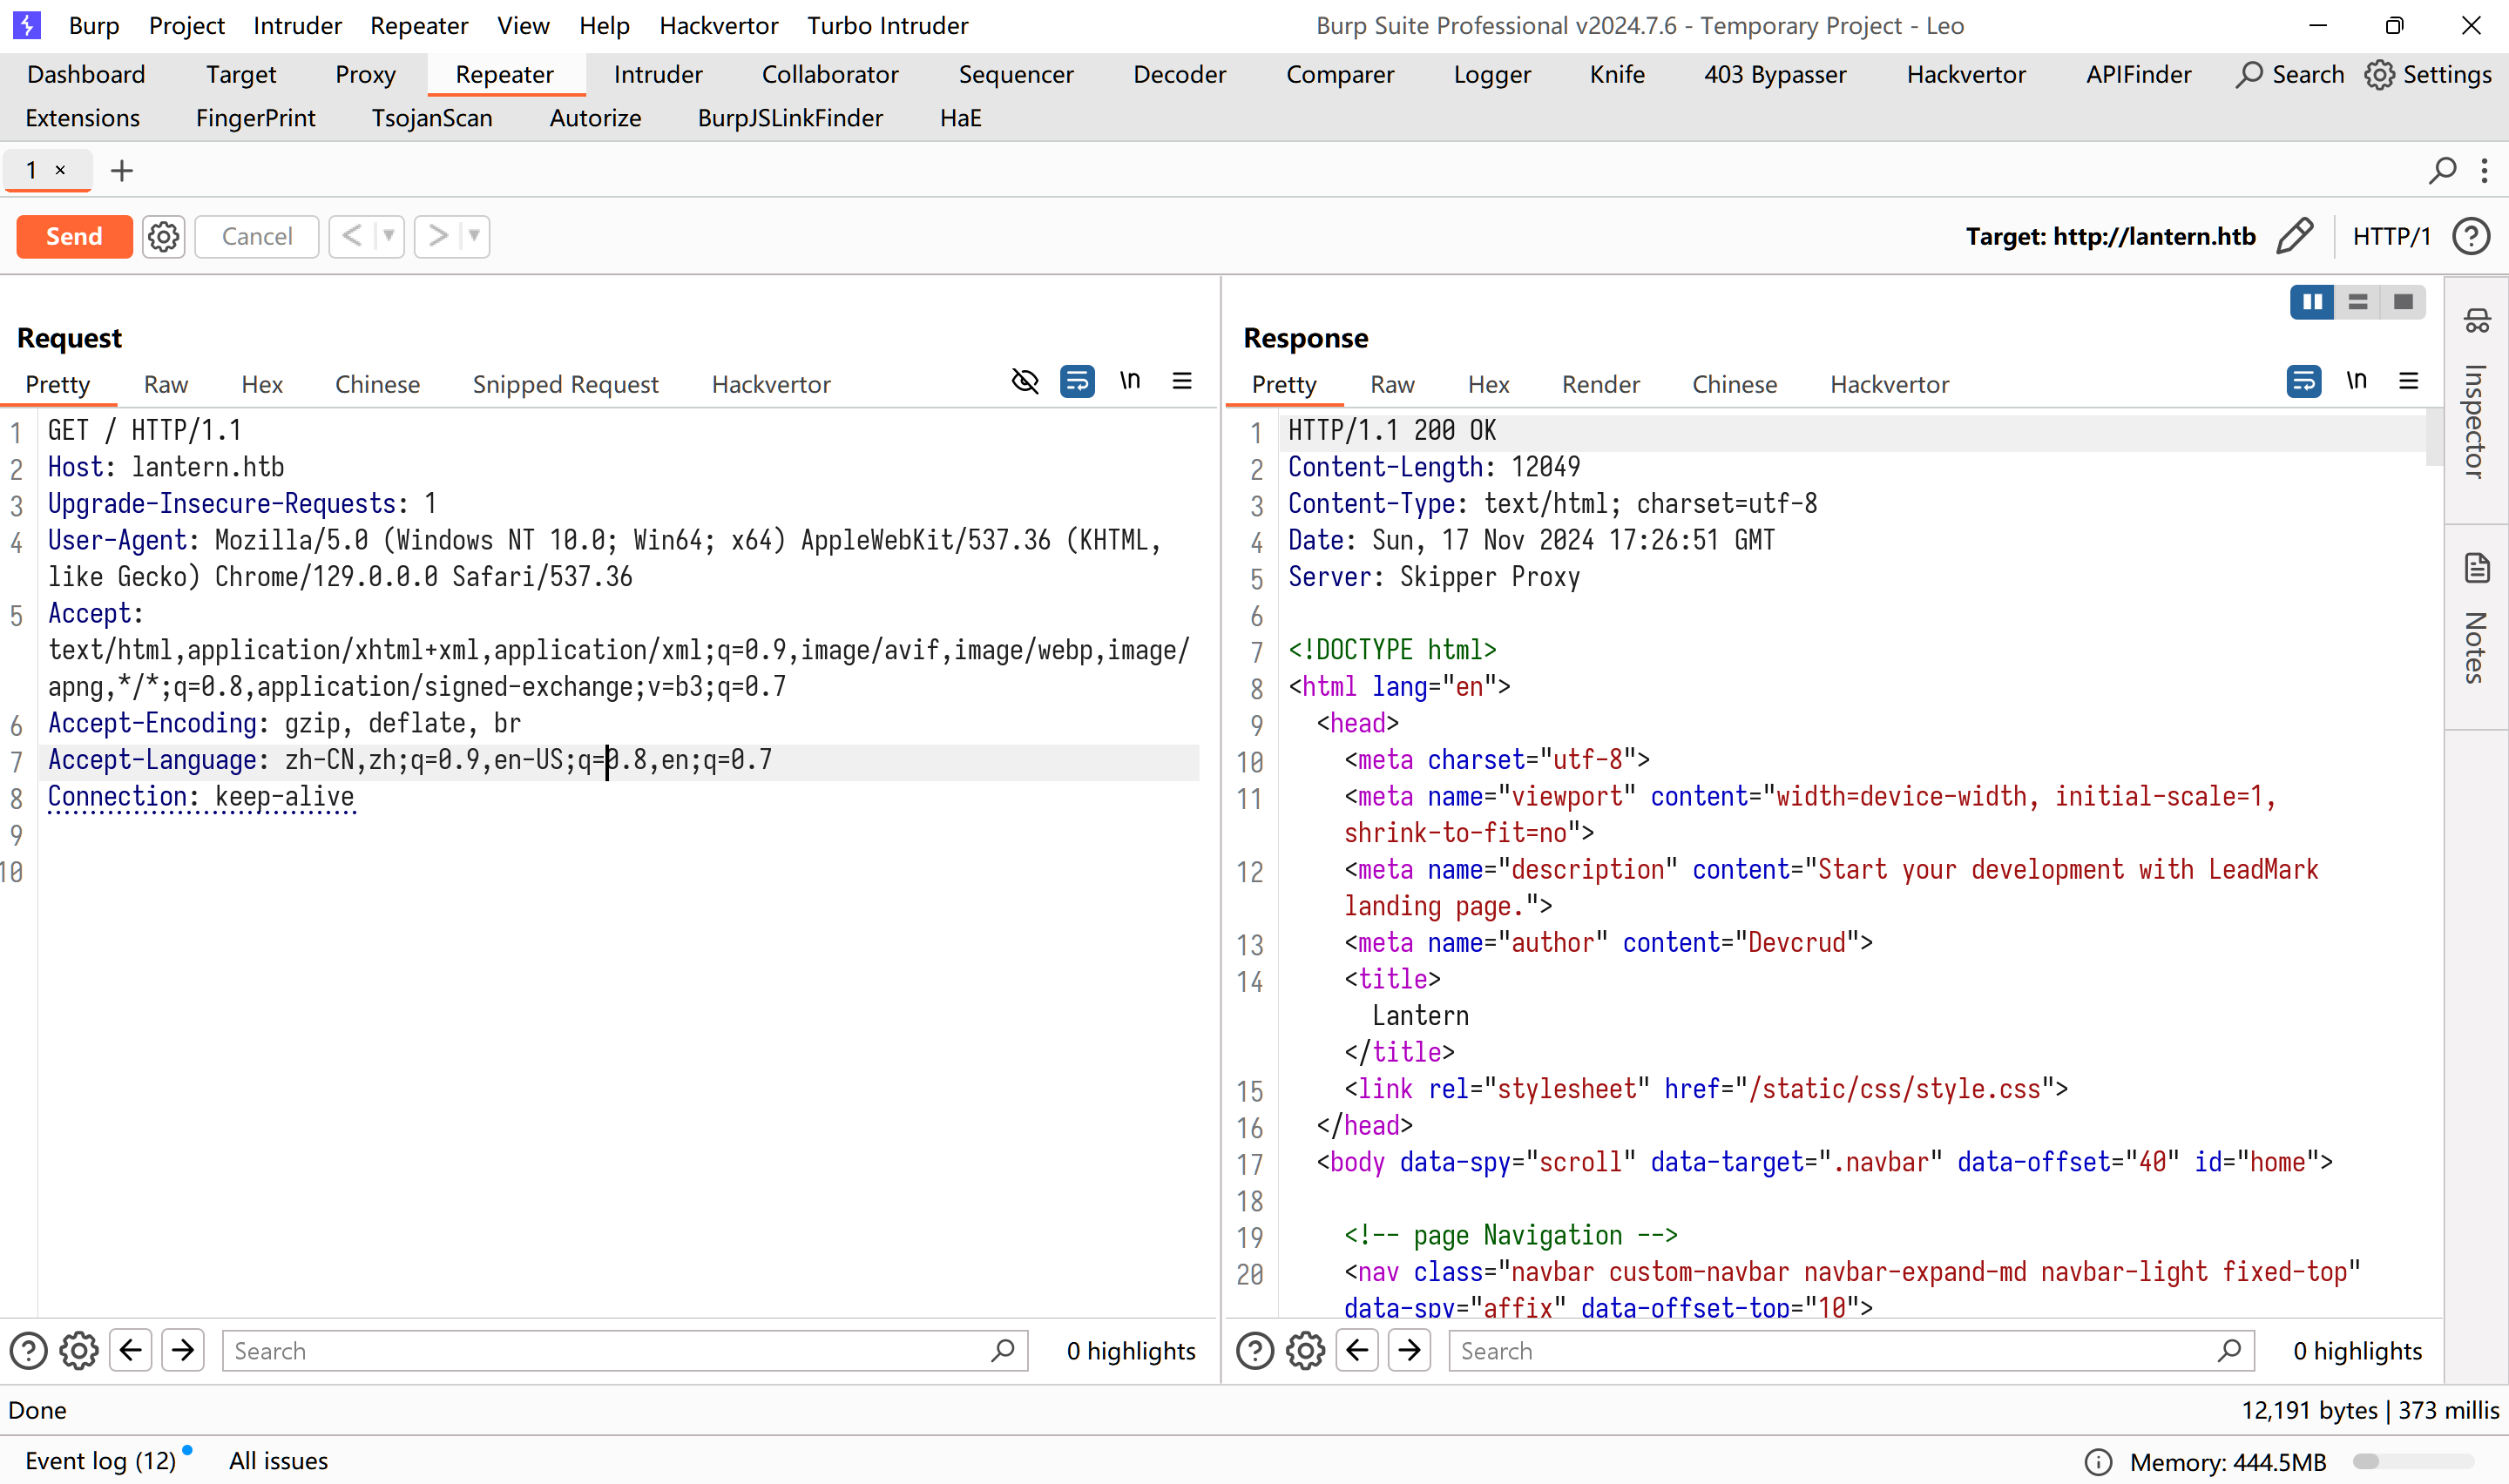Send the request
Screen dimensions: 2509x1484
(x=74, y=237)
